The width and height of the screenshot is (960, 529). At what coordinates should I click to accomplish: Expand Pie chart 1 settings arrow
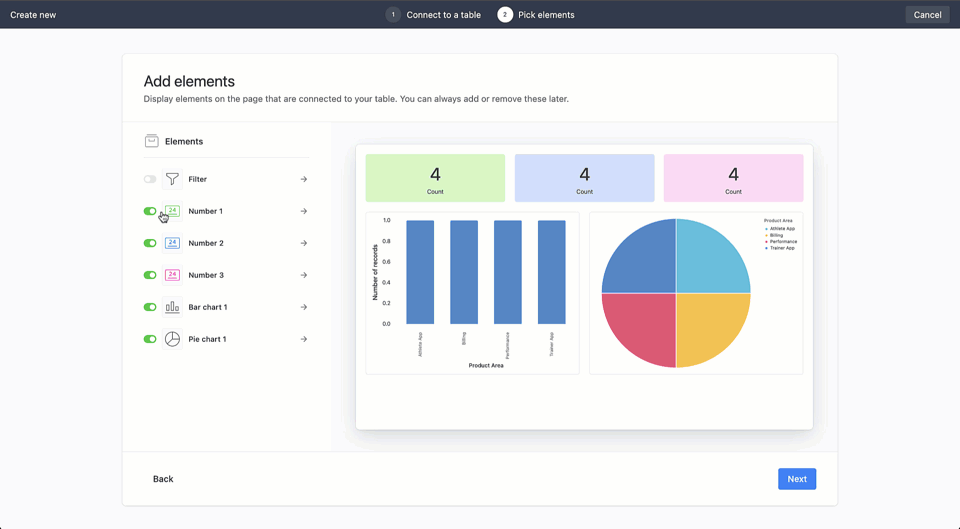(304, 339)
